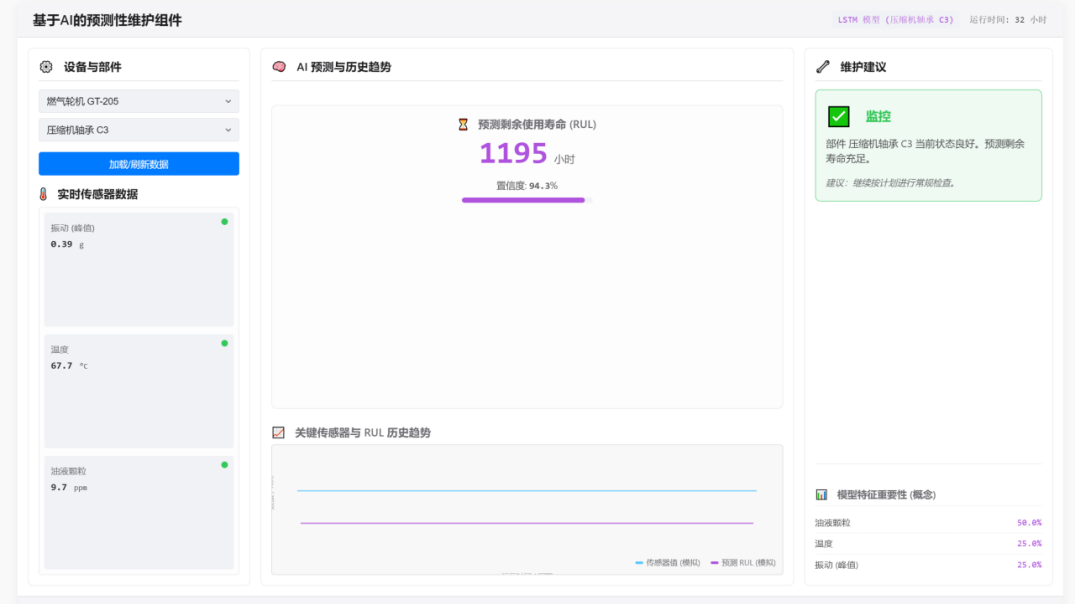Click the green status dot on 油液颗粒 card

224,465
